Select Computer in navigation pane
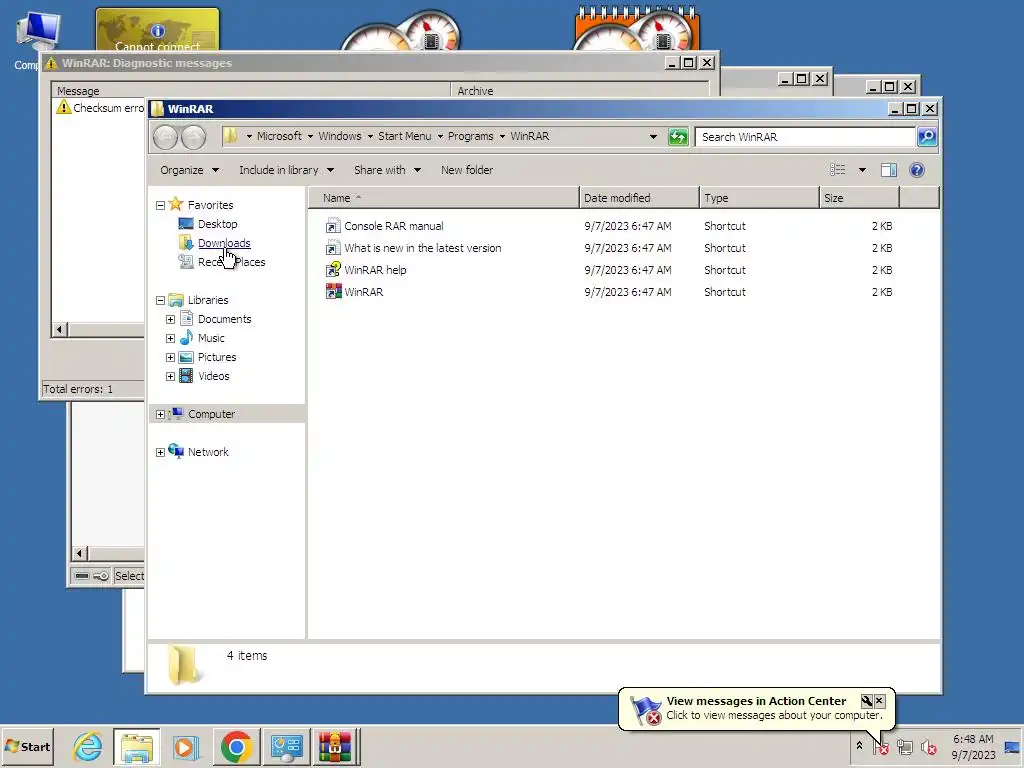Screen dimensions: 1024x768 coord(212,414)
